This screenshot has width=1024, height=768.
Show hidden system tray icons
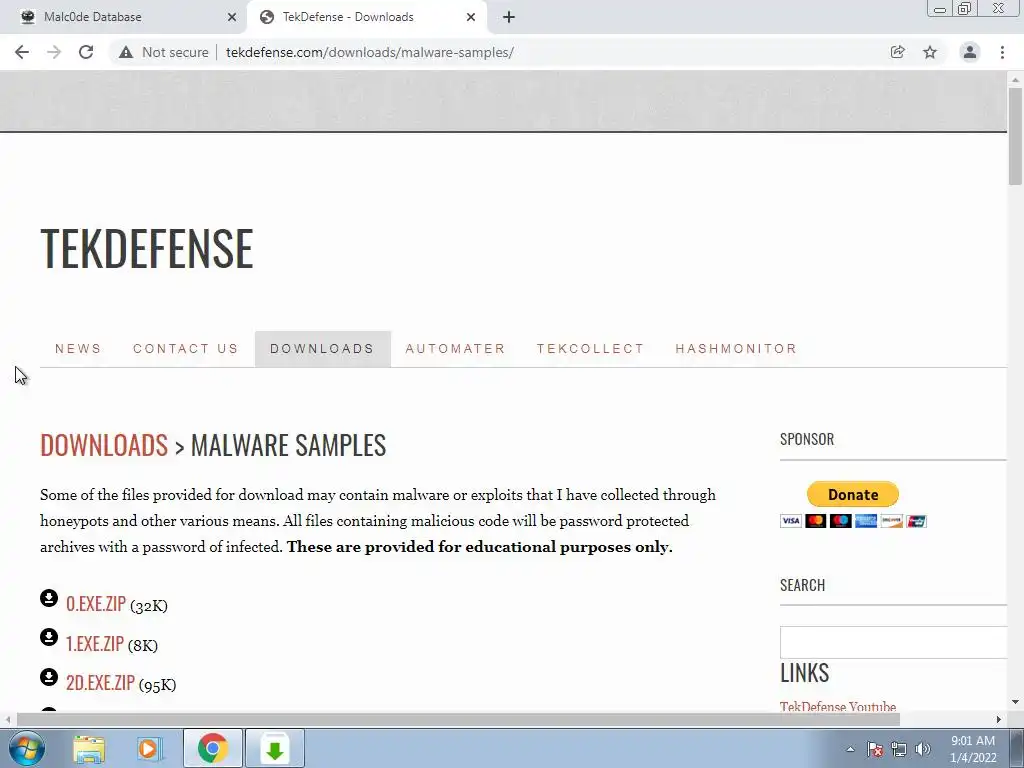[850, 749]
